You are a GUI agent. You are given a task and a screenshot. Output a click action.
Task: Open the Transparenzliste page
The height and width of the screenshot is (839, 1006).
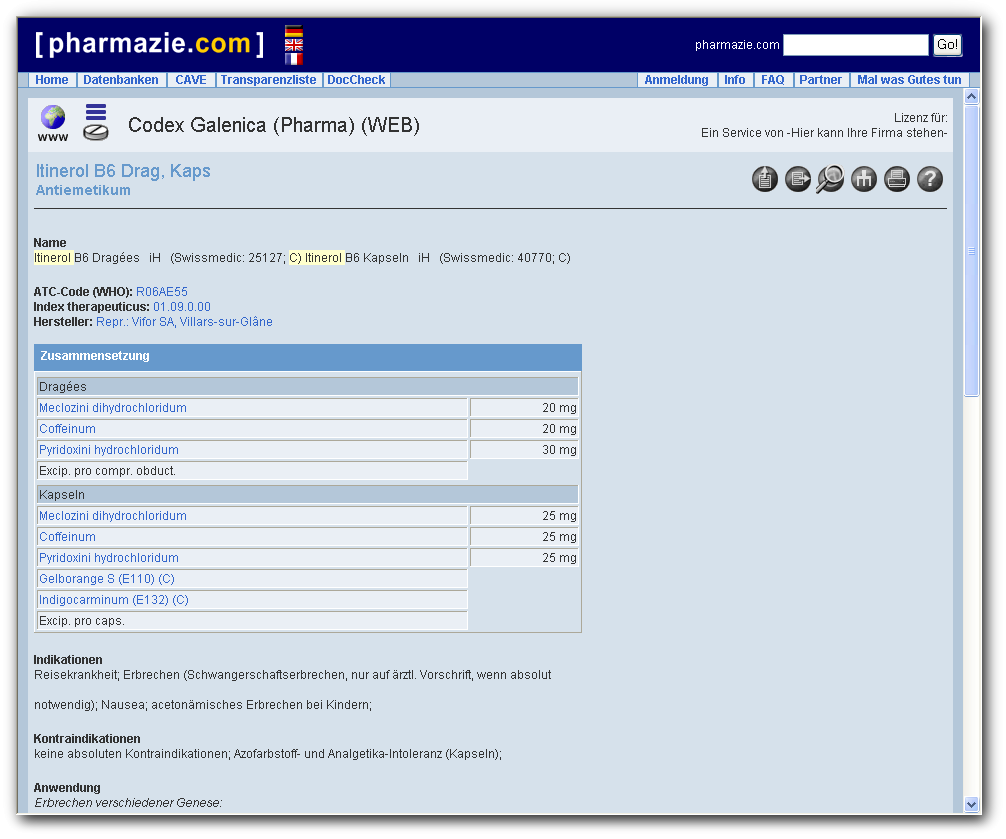point(266,80)
